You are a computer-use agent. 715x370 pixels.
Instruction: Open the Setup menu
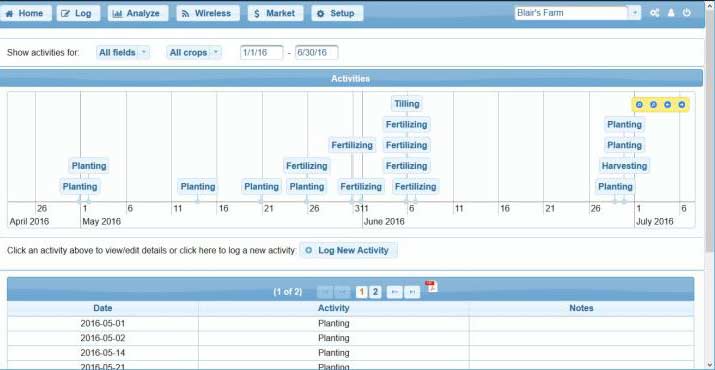337,13
